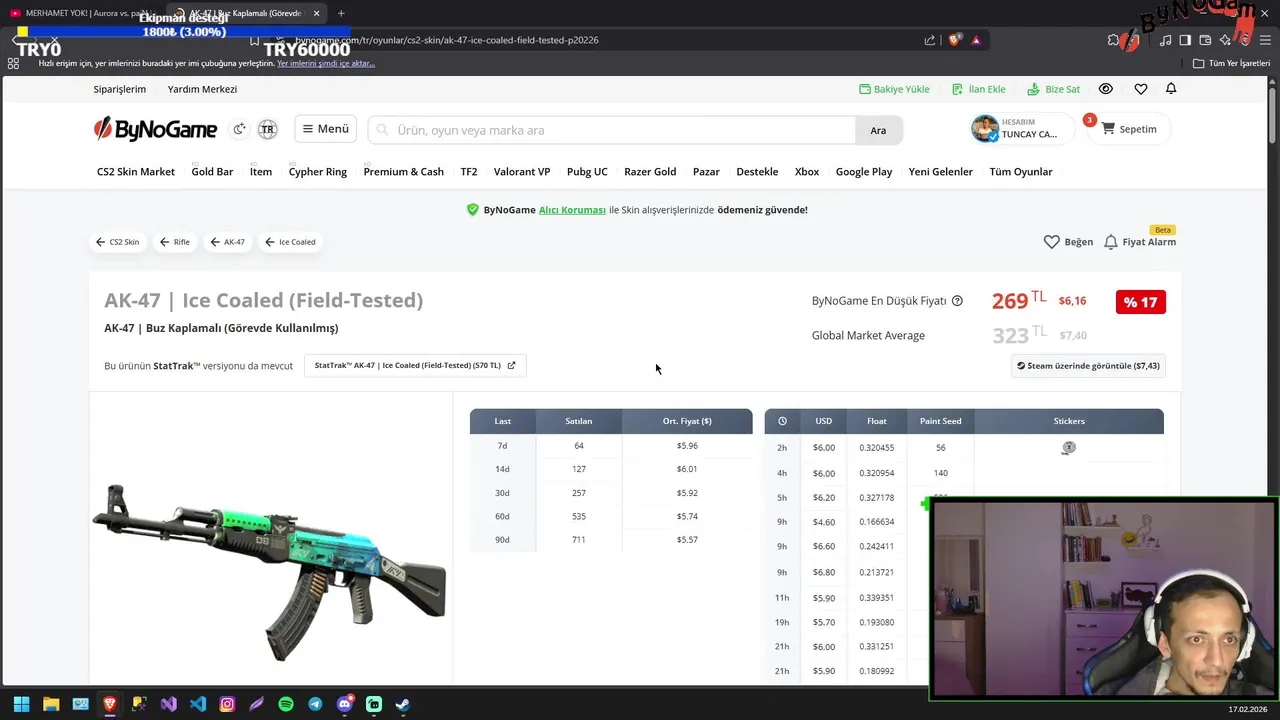
Task: Click the clock column header in listings table
Action: coord(782,421)
